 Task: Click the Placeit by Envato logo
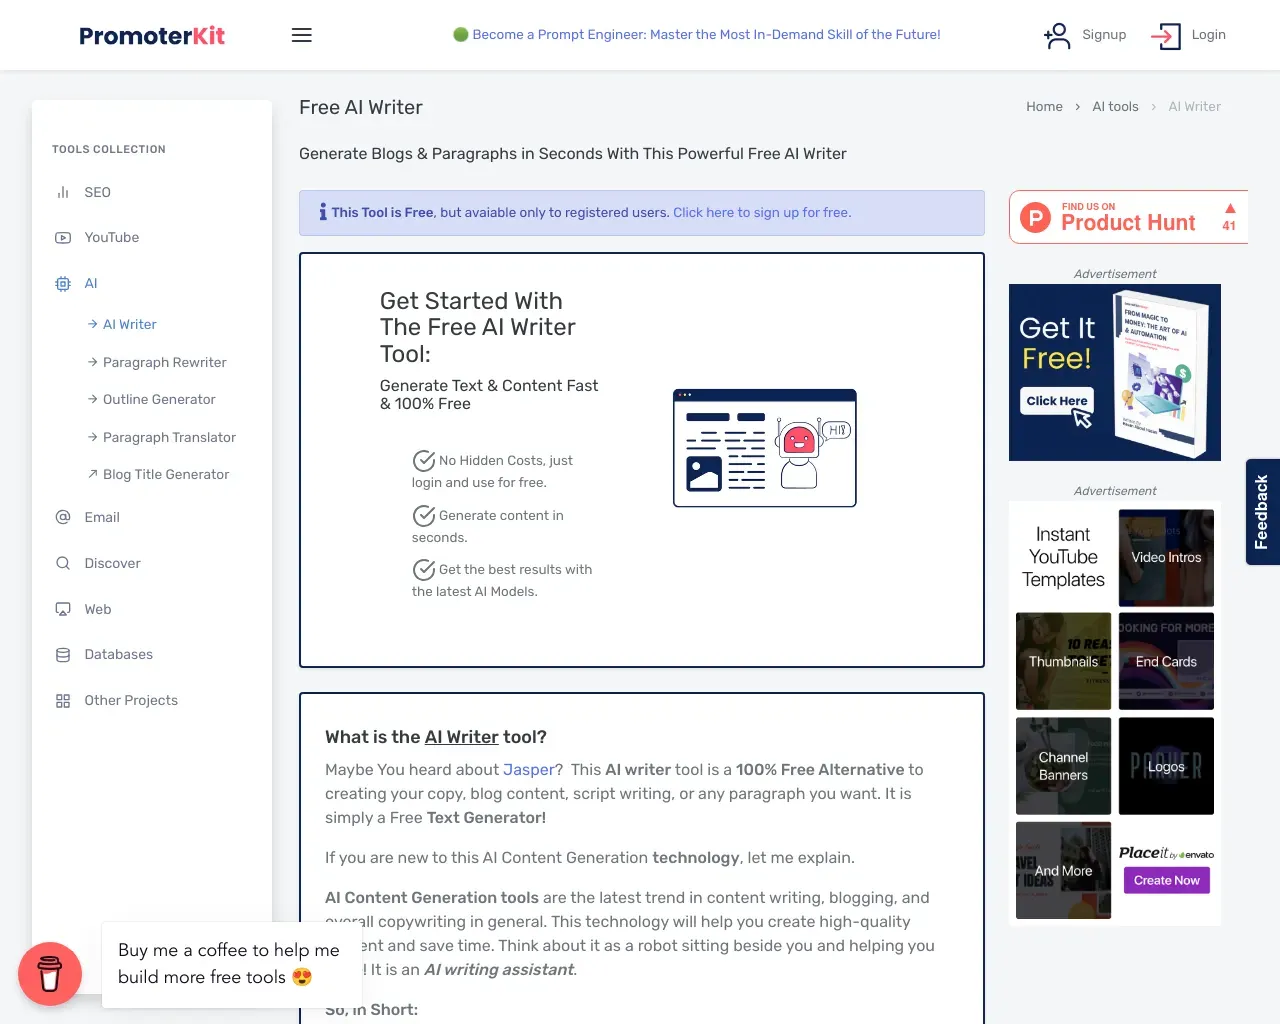click(1166, 853)
